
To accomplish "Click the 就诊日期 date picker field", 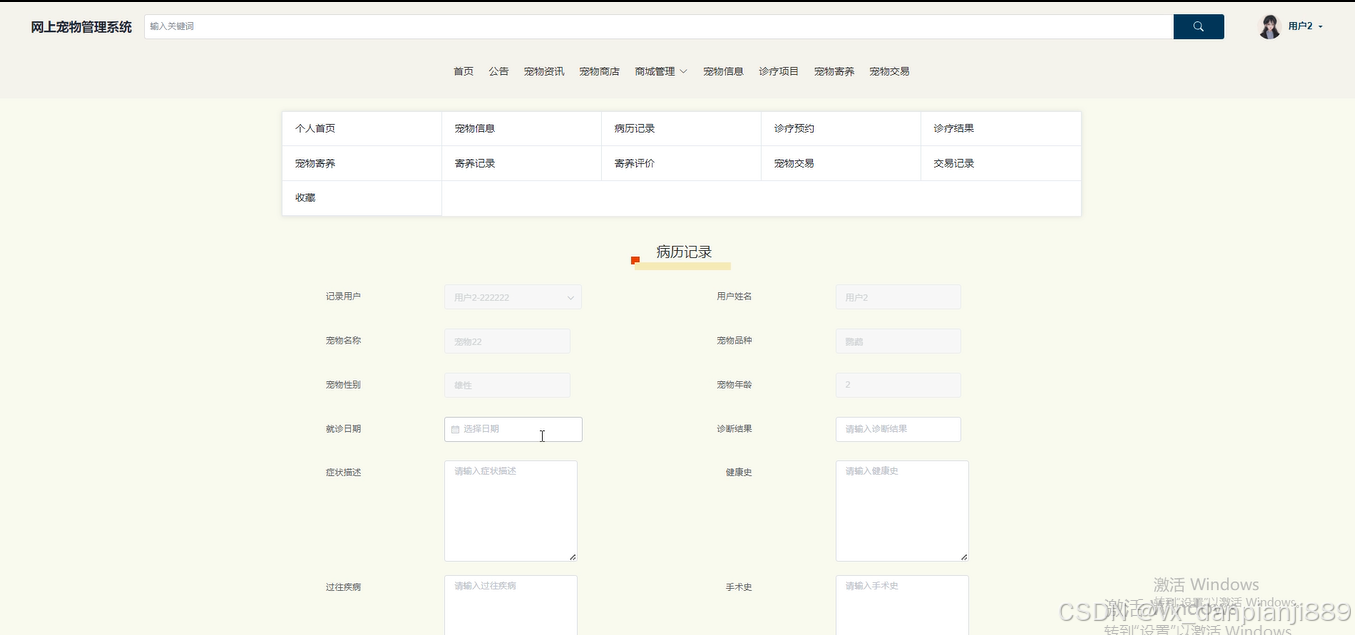I will click(513, 429).
